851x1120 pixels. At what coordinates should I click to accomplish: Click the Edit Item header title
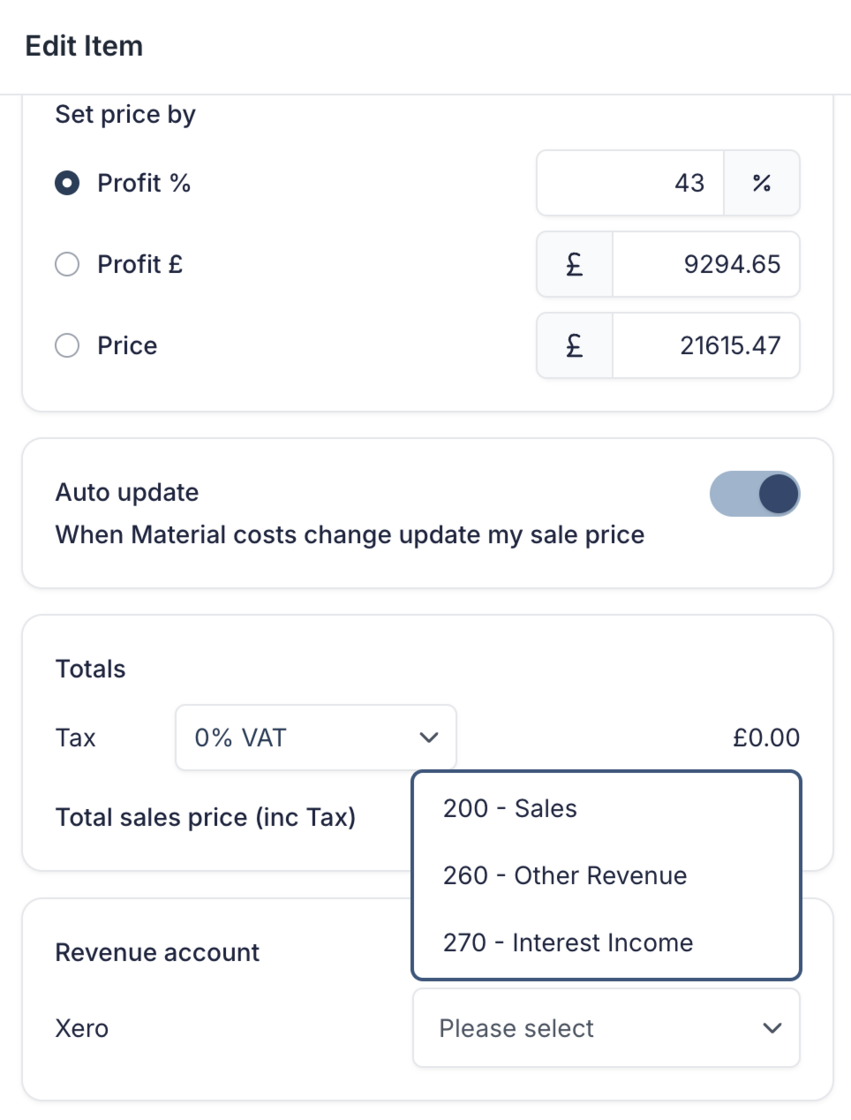pyautogui.click(x=84, y=46)
